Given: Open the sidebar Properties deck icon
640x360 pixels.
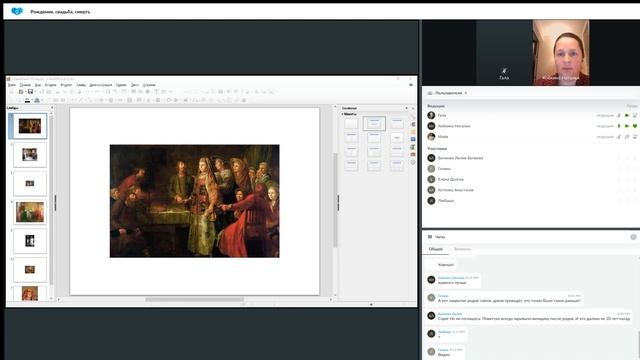Looking at the screenshot, I should pos(413,117).
